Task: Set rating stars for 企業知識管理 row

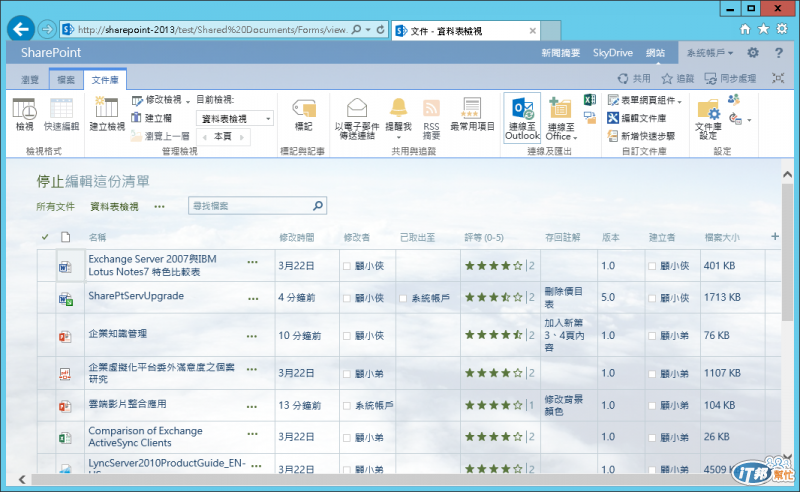Action: click(493, 335)
